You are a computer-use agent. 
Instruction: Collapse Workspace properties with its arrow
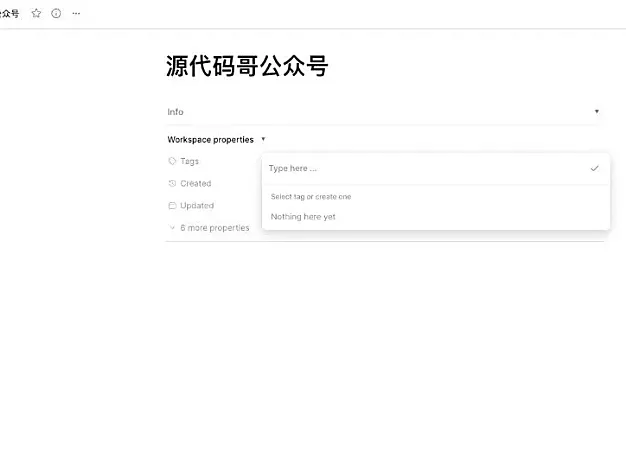(263, 139)
